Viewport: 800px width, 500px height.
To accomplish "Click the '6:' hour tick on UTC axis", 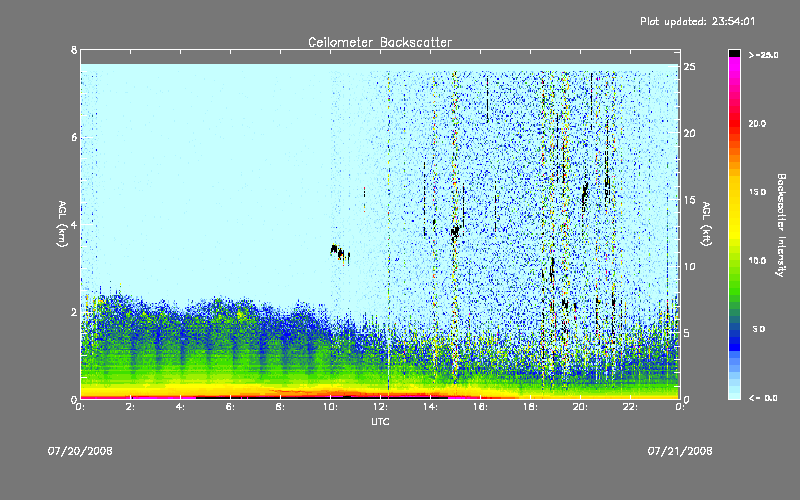I will tap(230, 407).
